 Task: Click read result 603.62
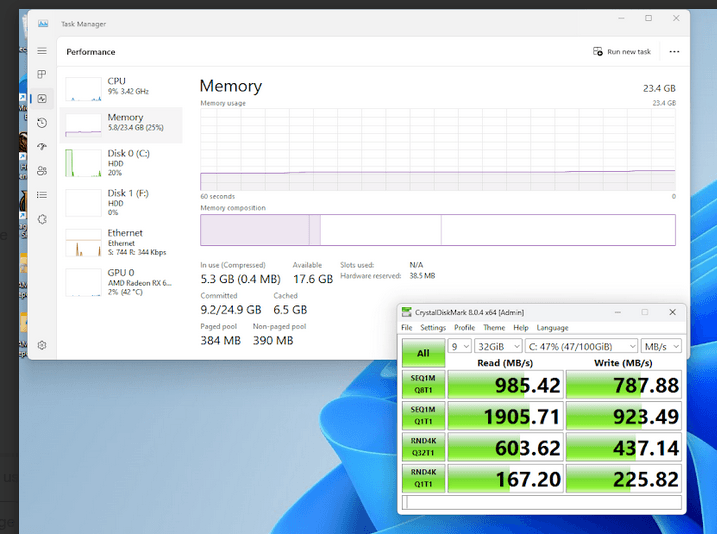505,447
